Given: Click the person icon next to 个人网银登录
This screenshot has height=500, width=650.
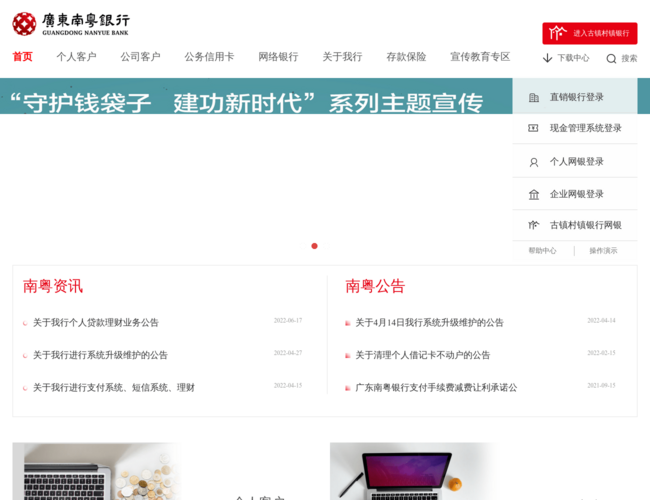Looking at the screenshot, I should pos(534,162).
